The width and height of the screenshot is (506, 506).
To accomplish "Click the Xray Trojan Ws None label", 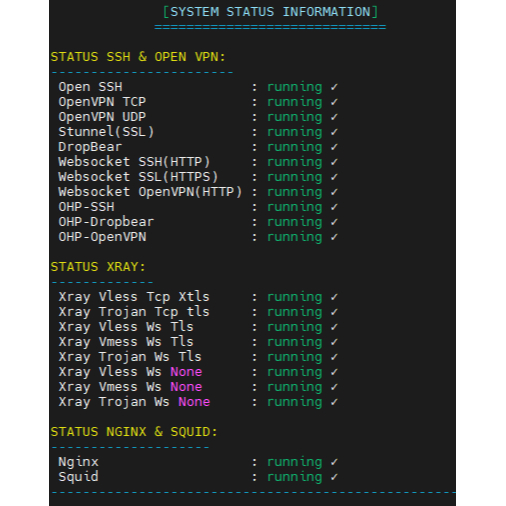I will coord(134,402).
